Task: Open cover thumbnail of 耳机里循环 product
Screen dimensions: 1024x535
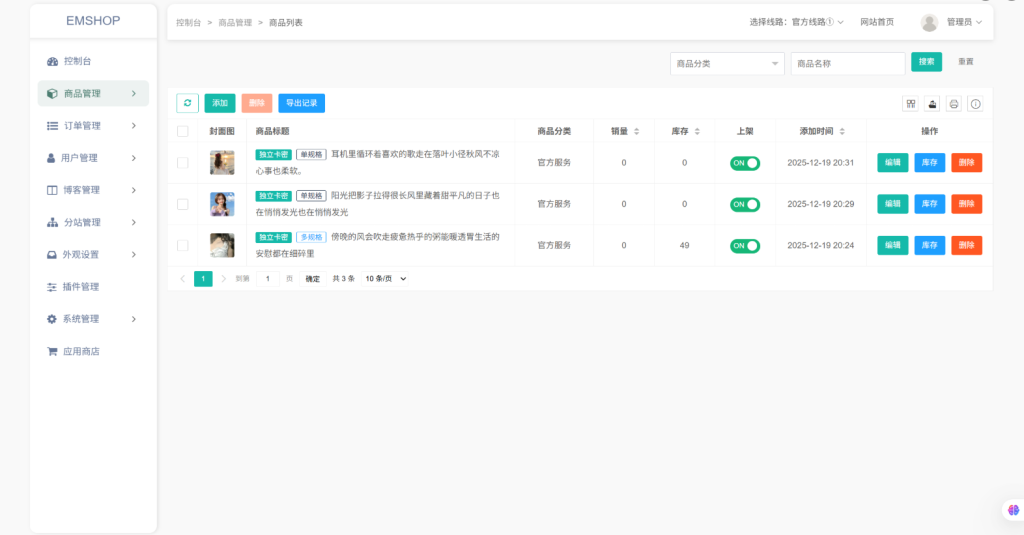Action: coord(222,163)
